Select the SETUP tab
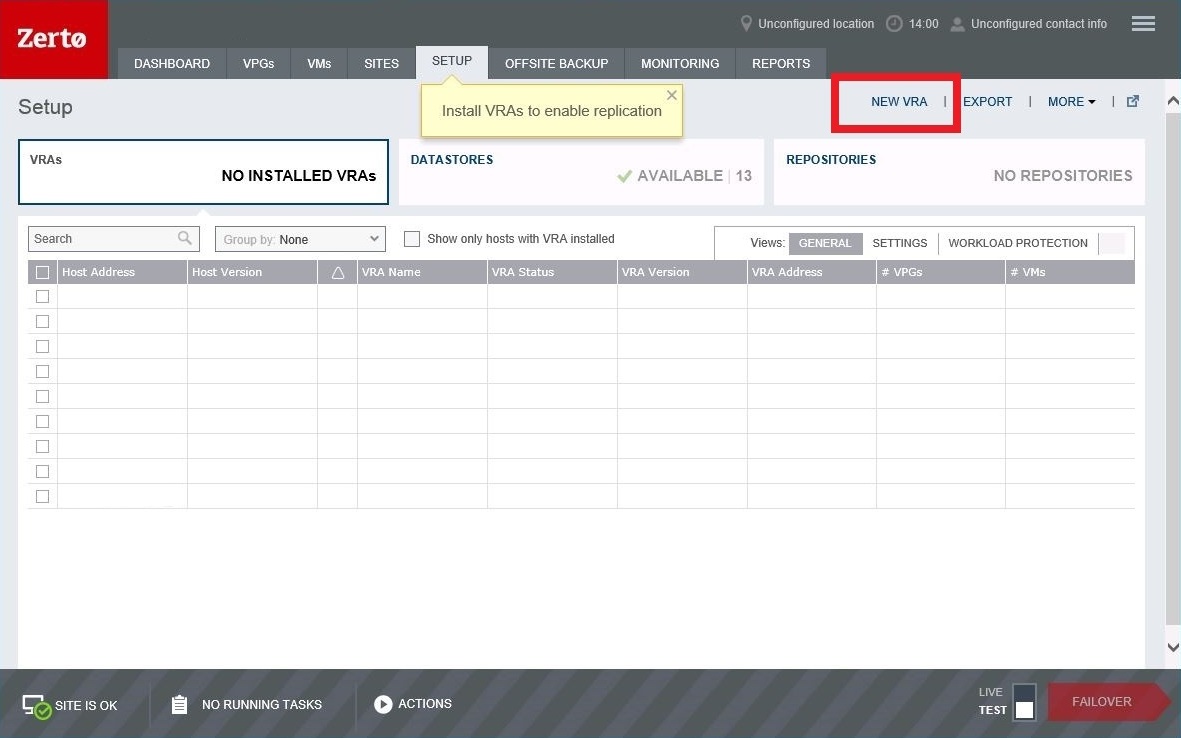Image resolution: width=1181 pixels, height=738 pixels. [x=452, y=62]
